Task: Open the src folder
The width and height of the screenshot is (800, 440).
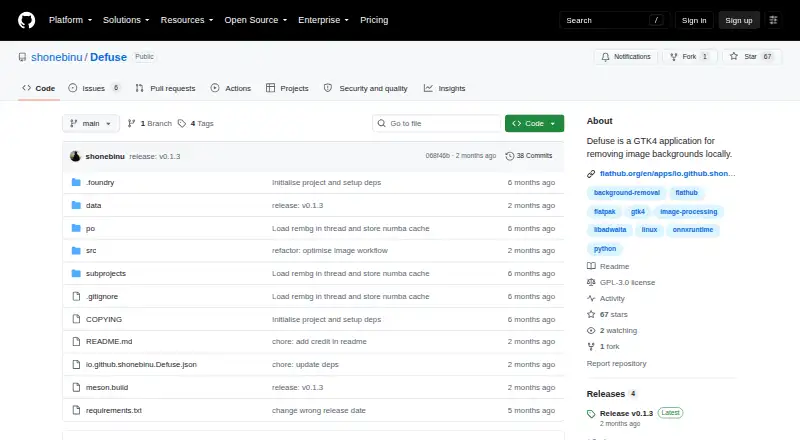Action: tap(91, 251)
